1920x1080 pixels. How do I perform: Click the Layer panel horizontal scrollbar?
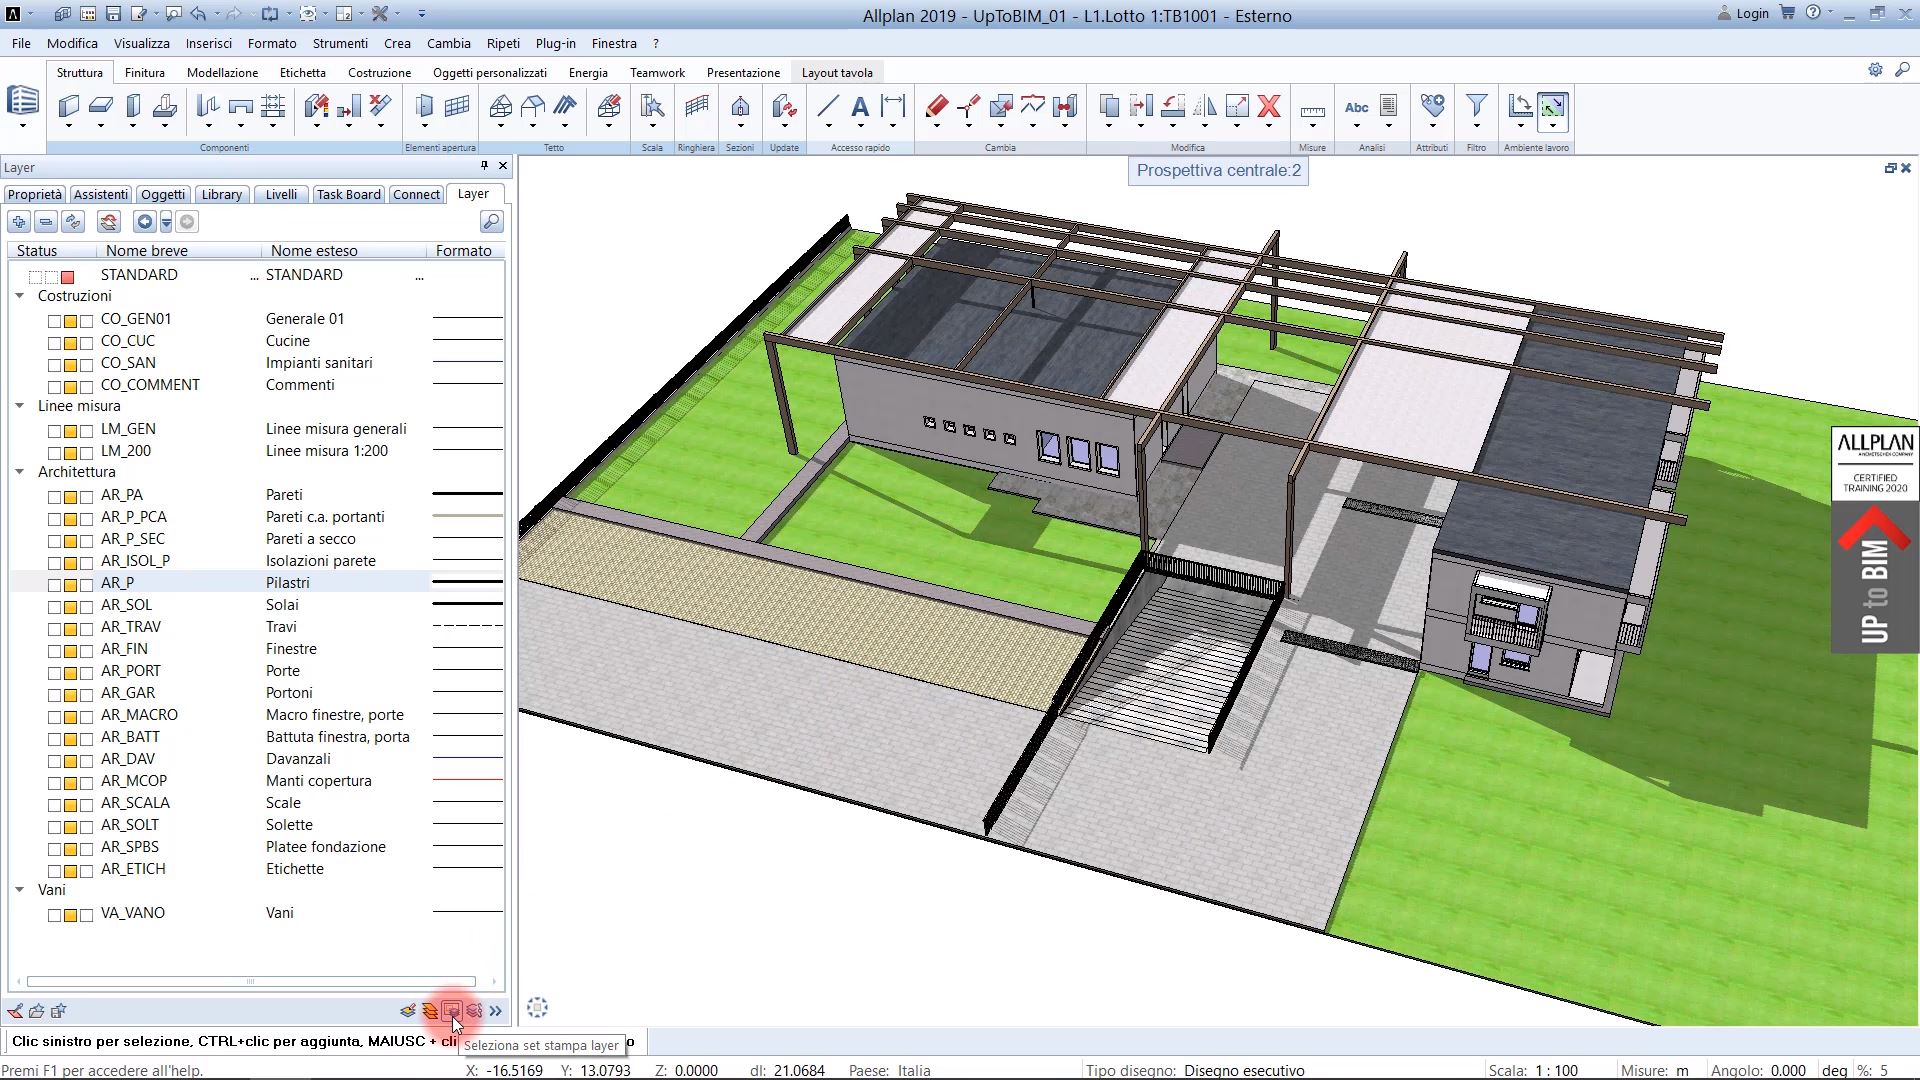tap(250, 981)
